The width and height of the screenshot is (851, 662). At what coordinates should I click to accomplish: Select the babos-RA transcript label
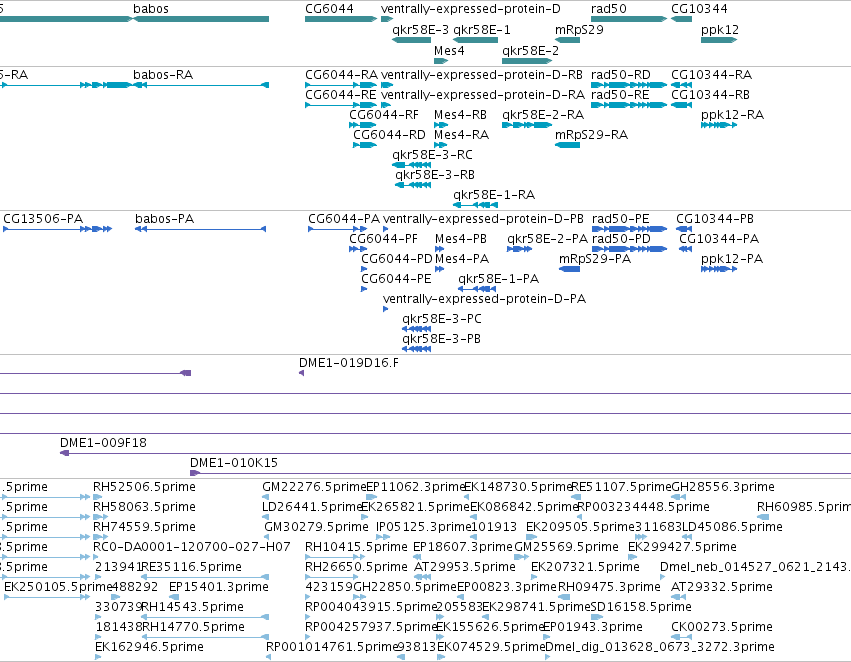click(x=163, y=75)
